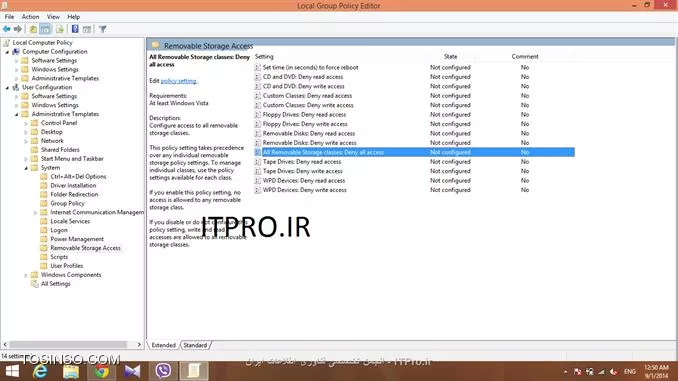Viewport: 678px width, 381px height.
Task: Collapse the Computer Configuration node
Action: (7, 52)
